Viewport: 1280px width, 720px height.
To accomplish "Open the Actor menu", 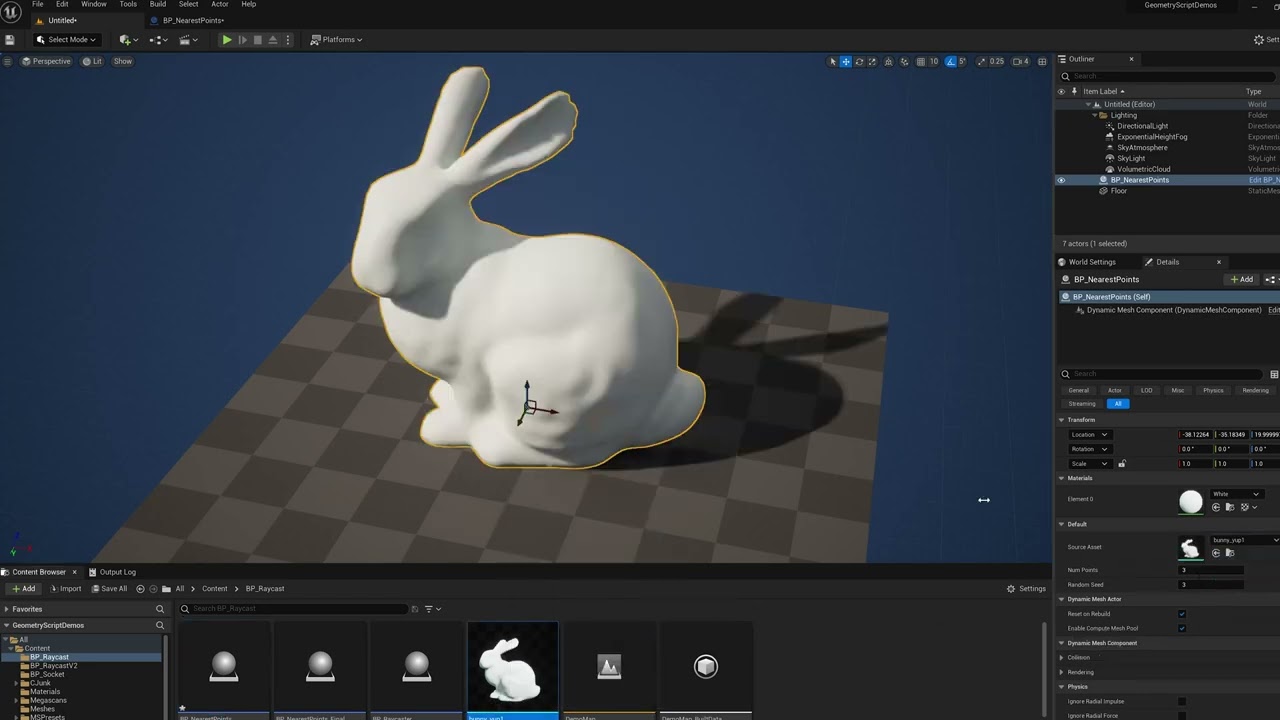I will point(220,4).
